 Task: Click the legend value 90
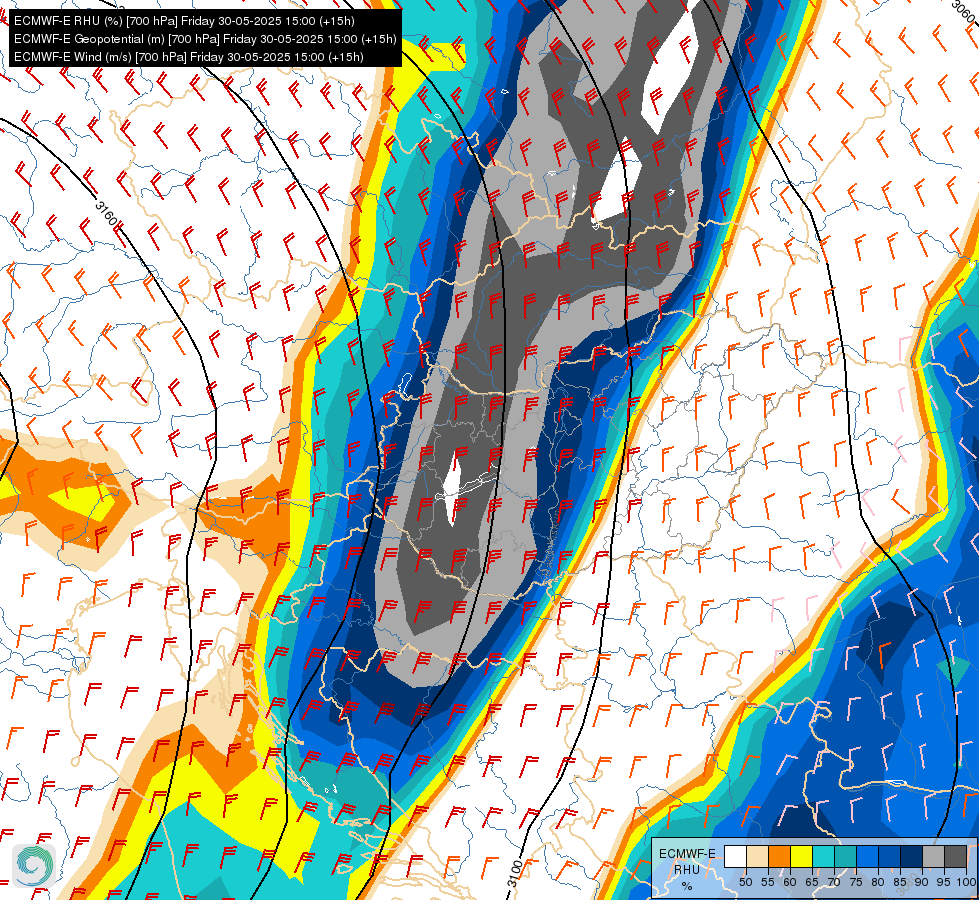pos(921,882)
